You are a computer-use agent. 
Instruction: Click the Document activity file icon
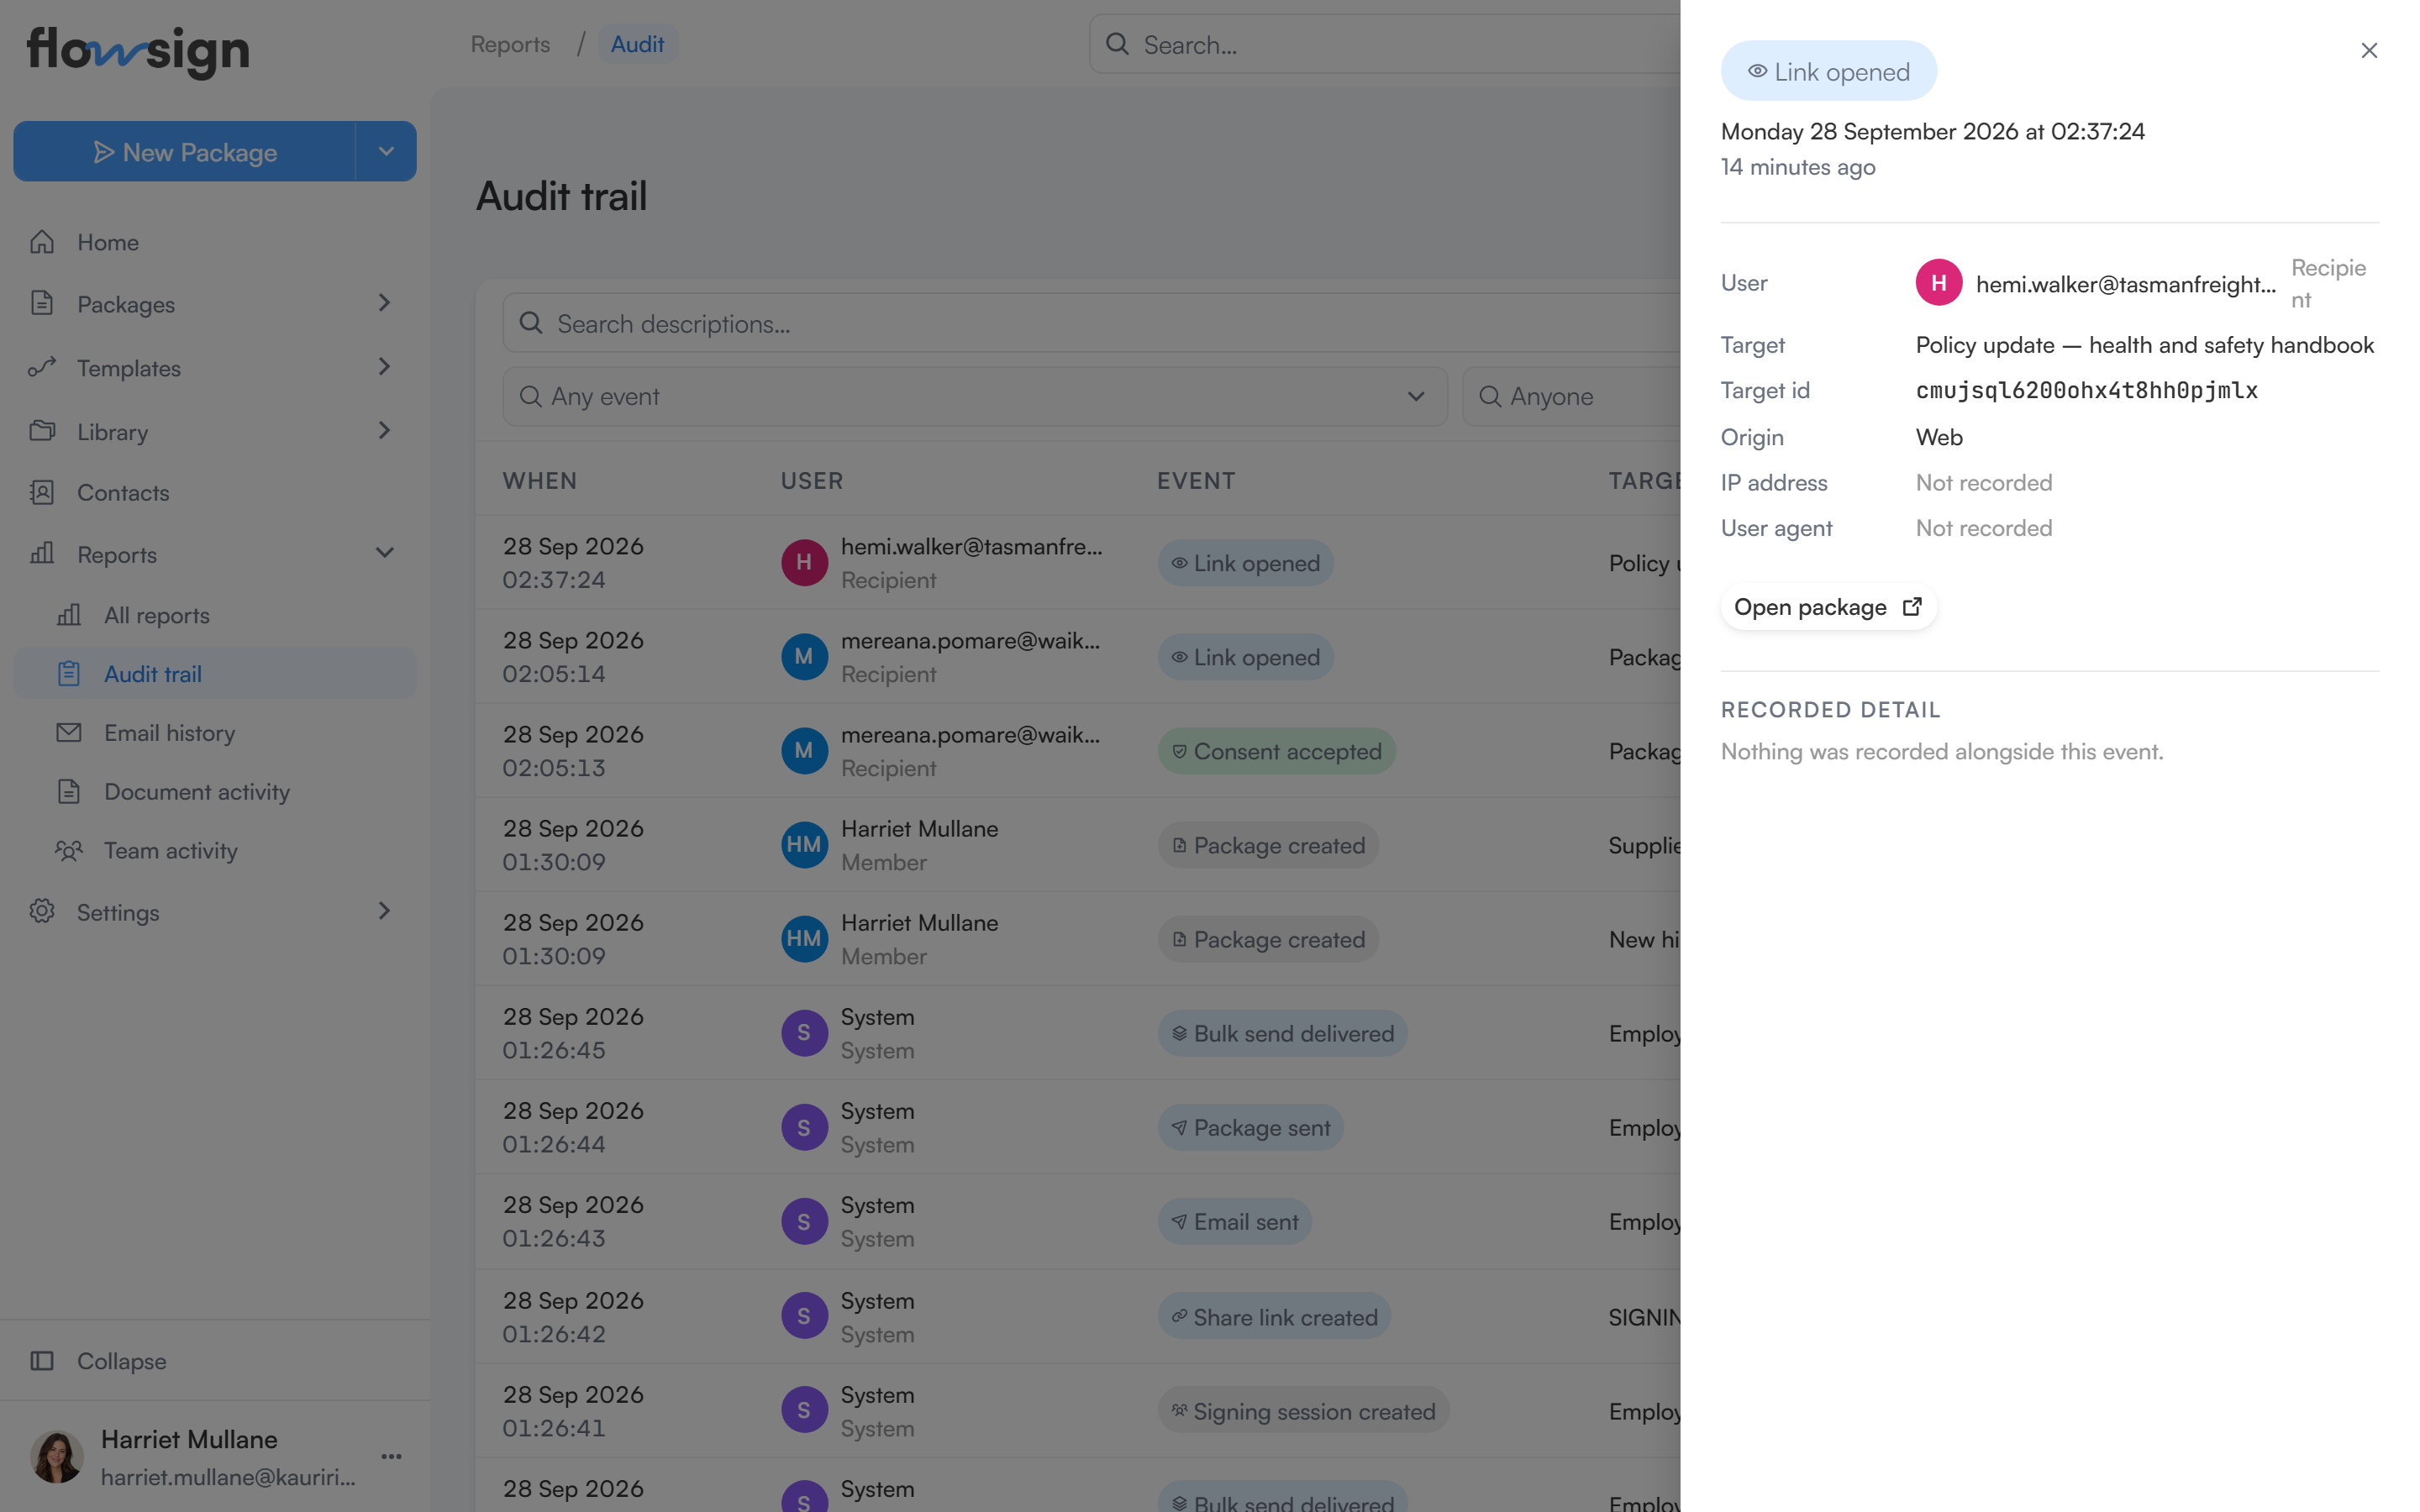point(69,791)
